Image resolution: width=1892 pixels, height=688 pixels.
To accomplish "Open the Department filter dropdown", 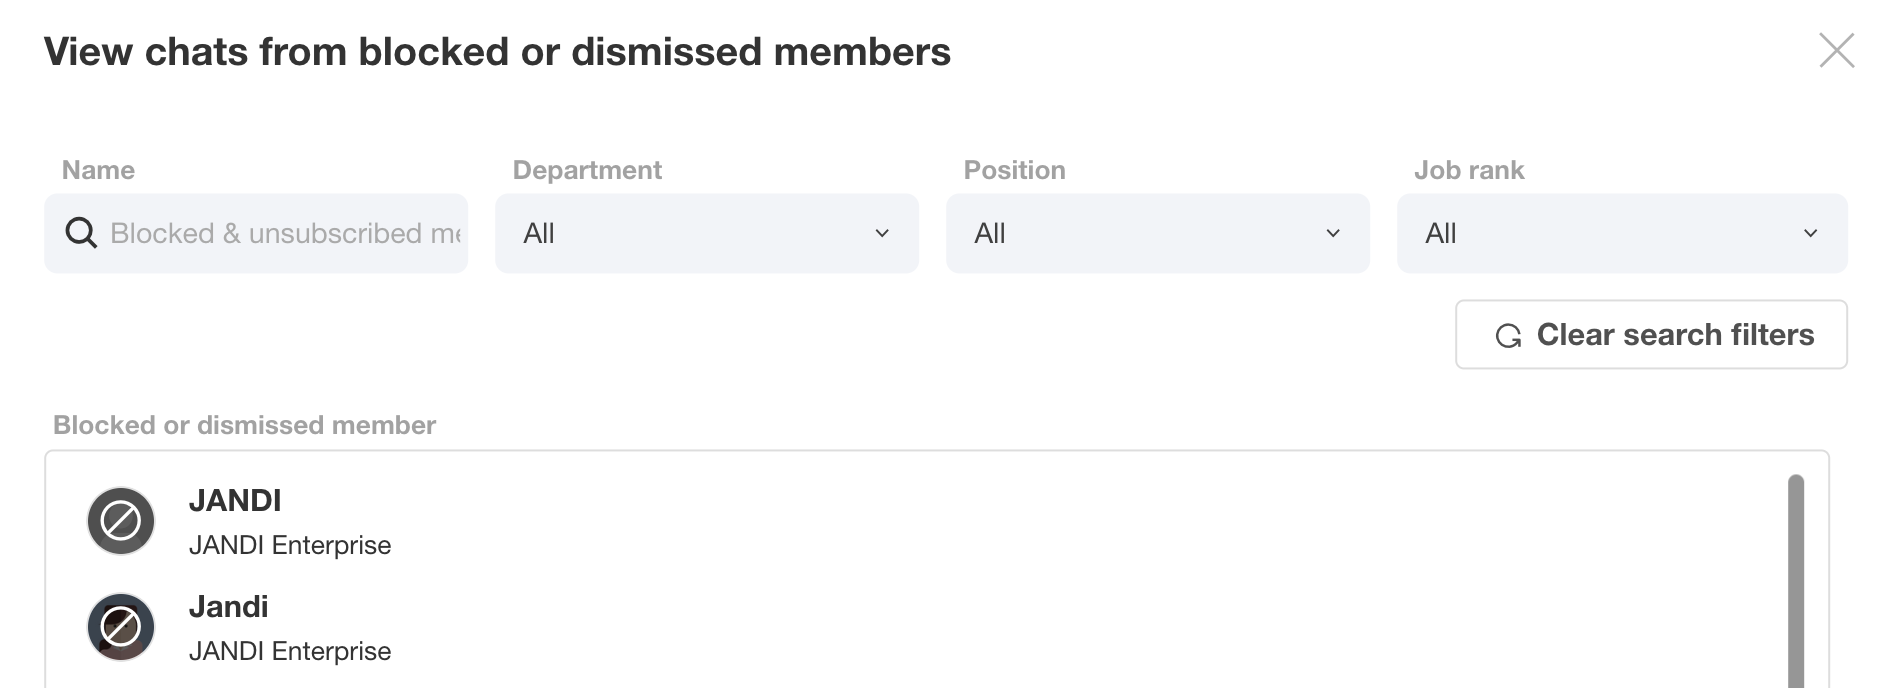I will 706,233.
